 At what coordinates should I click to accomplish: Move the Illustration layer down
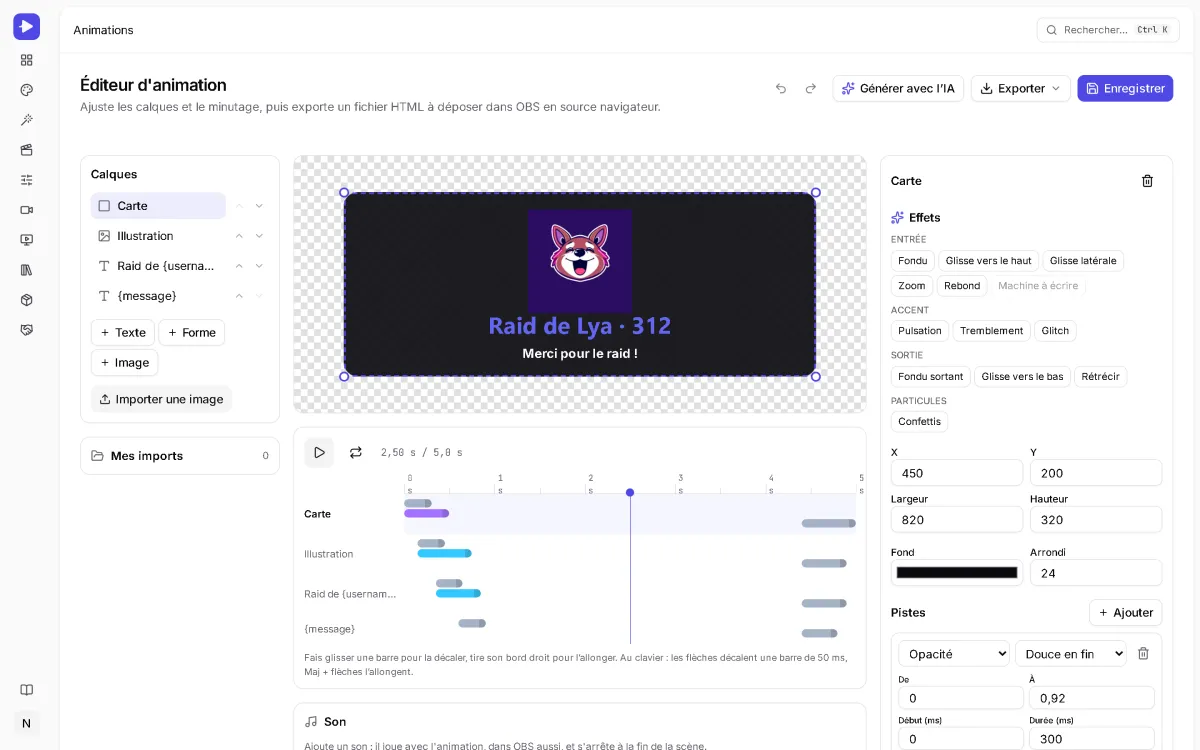pyautogui.click(x=259, y=236)
